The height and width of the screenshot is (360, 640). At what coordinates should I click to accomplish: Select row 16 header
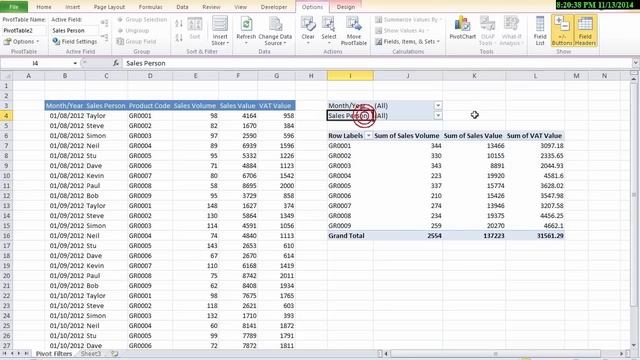[6, 236]
